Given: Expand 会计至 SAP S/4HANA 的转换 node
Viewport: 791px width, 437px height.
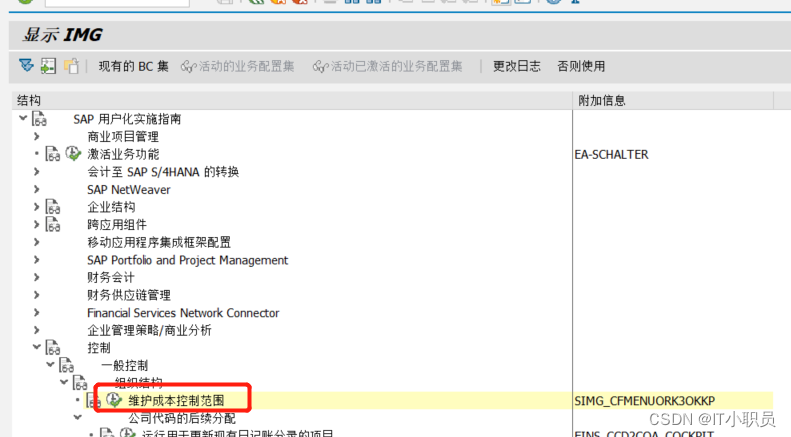Looking at the screenshot, I should pos(36,172).
